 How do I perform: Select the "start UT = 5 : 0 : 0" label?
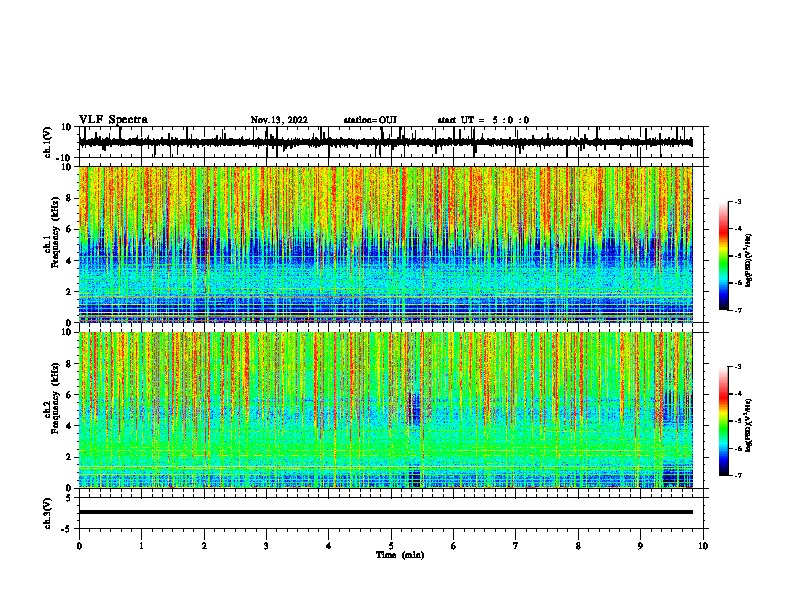(x=483, y=120)
